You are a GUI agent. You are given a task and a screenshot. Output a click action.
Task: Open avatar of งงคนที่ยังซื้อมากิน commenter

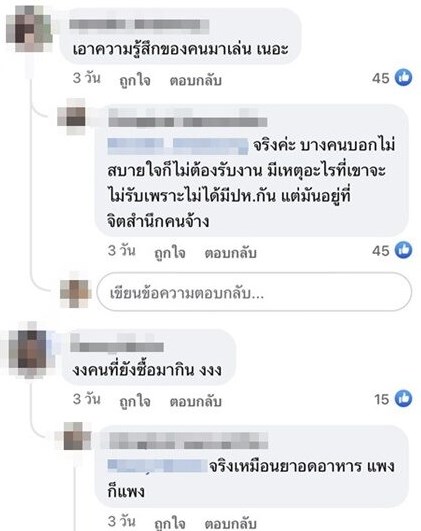30,349
